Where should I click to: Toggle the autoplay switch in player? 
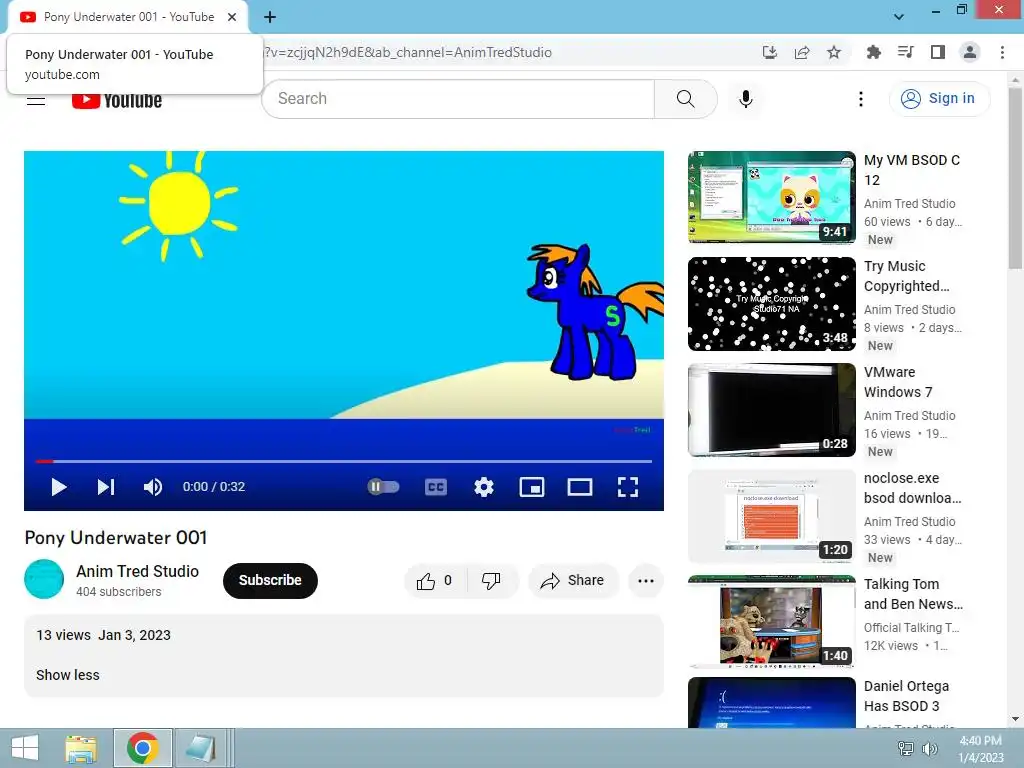[383, 487]
